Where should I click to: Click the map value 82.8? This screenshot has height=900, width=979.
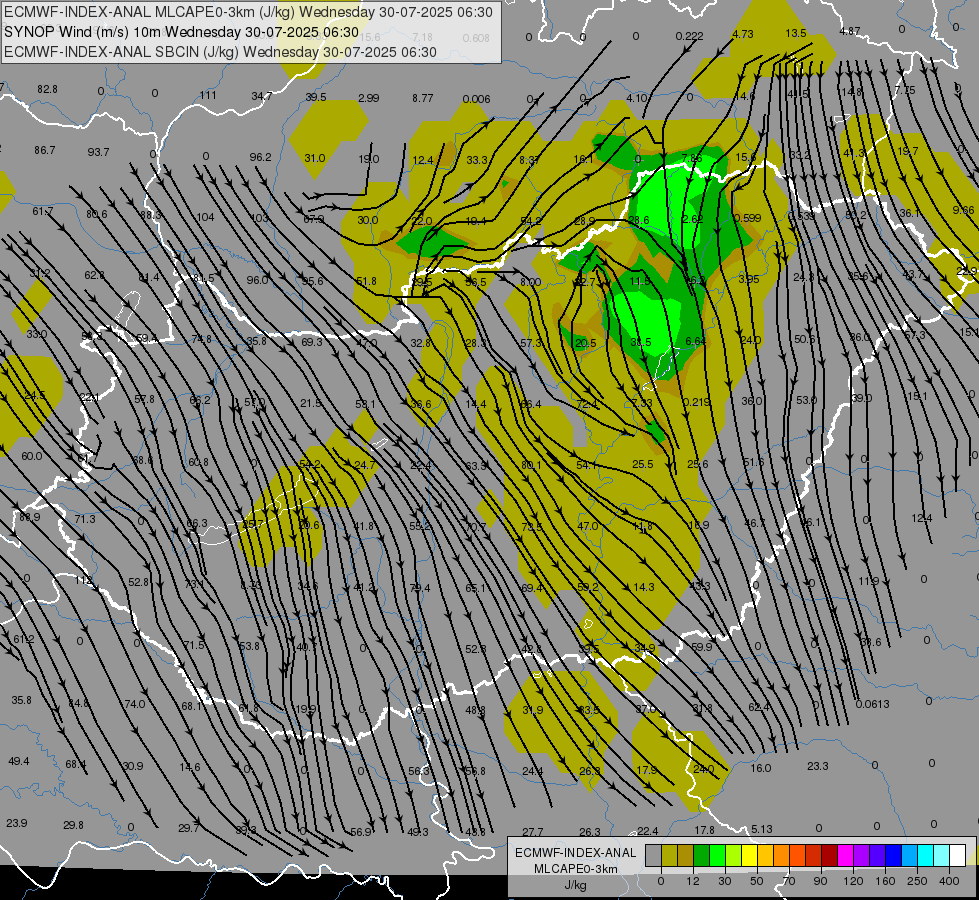[47, 89]
